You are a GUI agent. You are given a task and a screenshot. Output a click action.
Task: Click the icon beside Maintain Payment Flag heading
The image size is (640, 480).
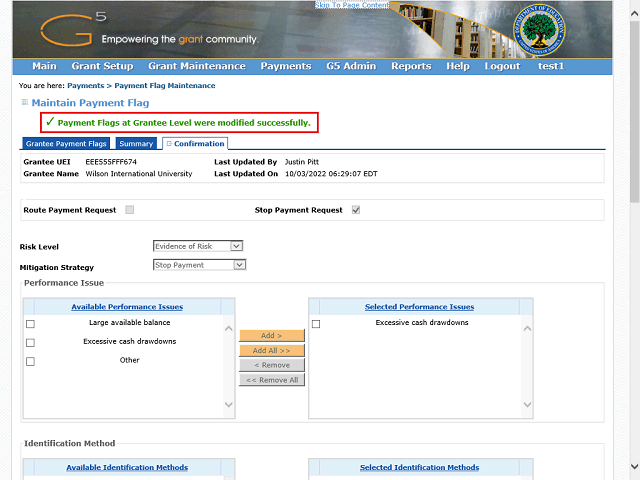point(24,103)
